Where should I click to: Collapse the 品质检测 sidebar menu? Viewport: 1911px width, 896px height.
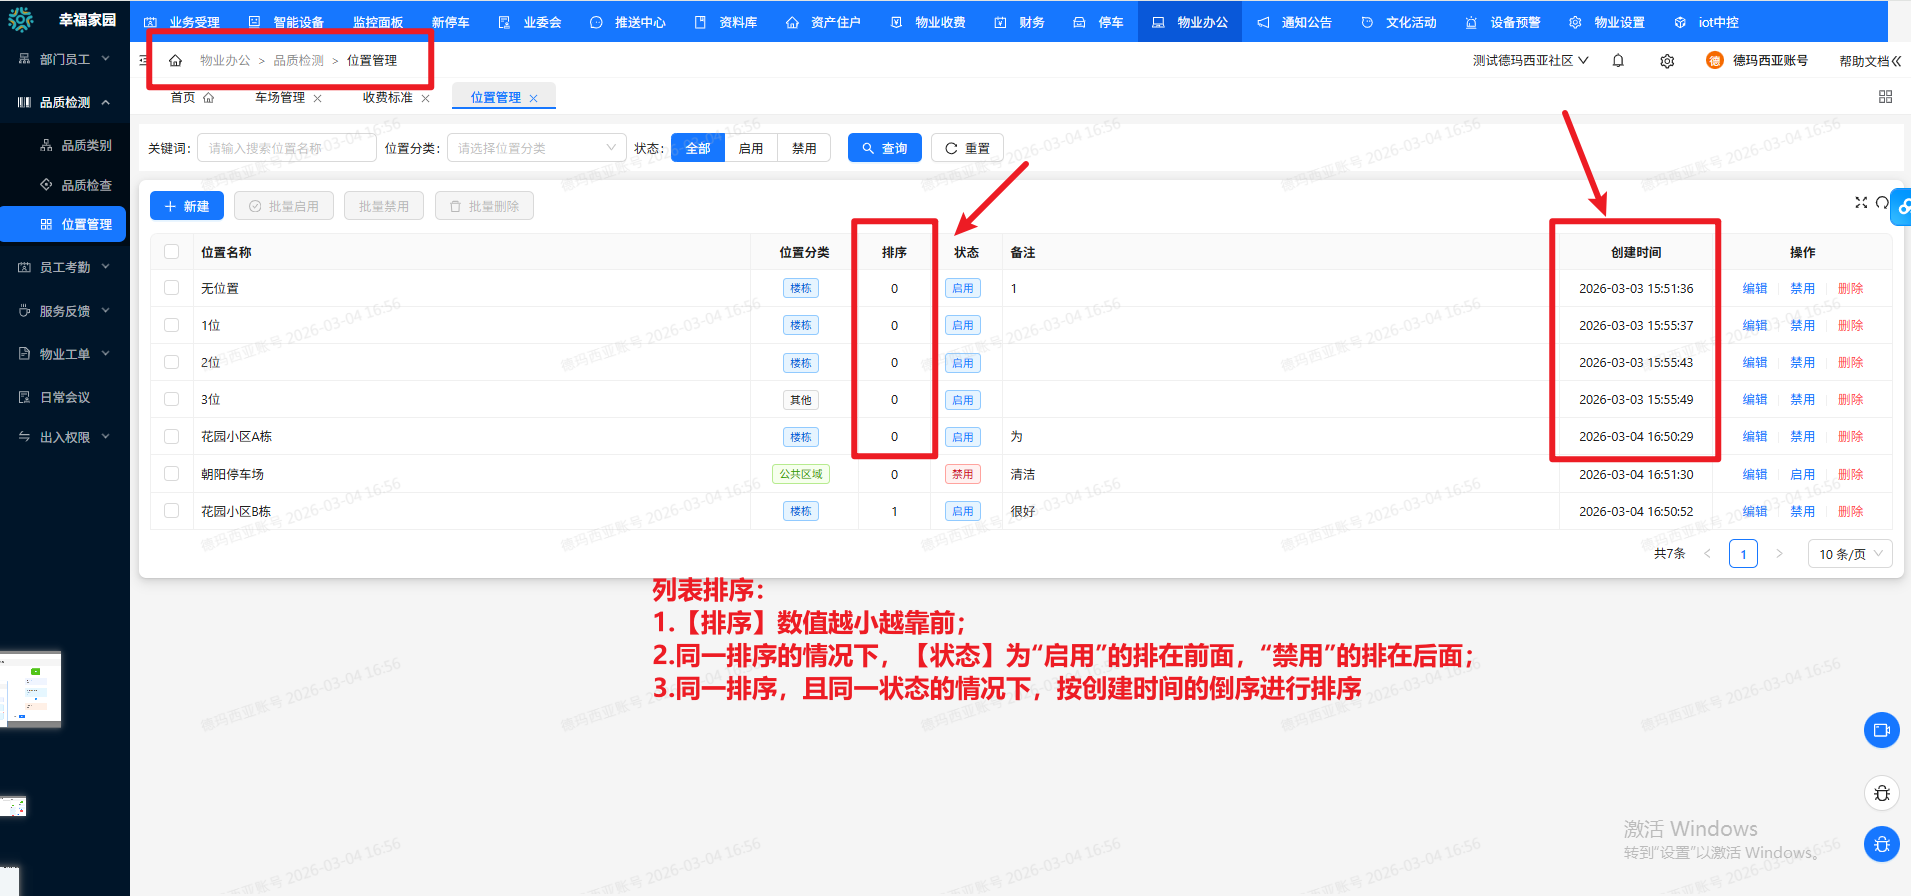click(x=65, y=102)
